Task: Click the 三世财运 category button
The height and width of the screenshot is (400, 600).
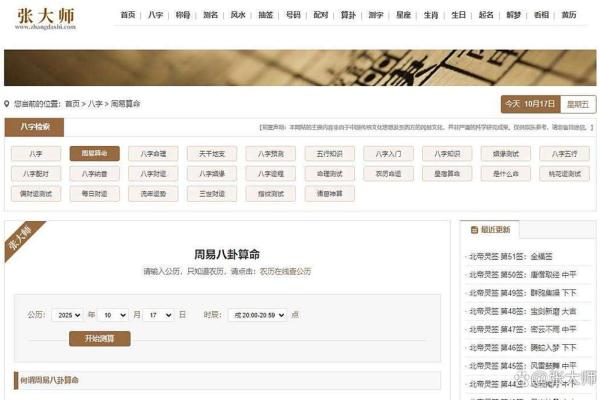Action: click(212, 194)
